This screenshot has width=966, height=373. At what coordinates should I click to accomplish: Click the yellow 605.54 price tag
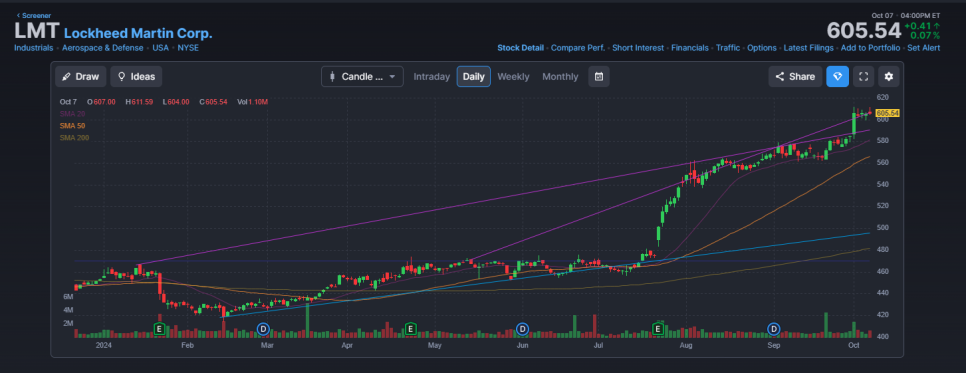point(887,113)
